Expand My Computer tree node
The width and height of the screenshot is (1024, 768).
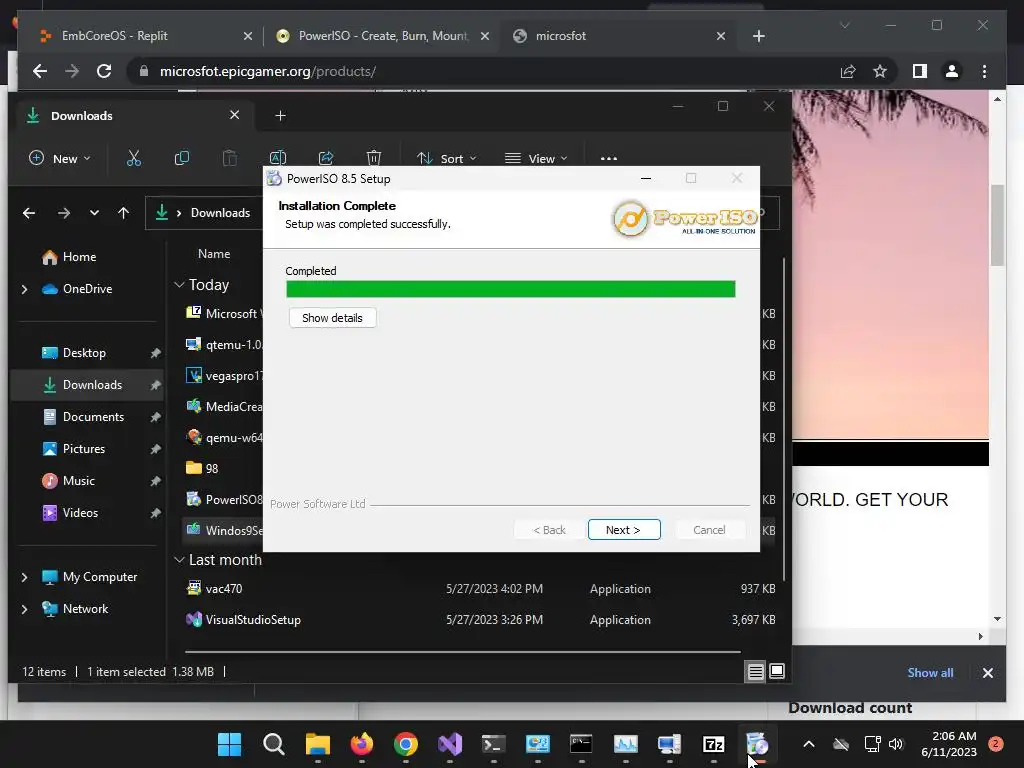[25, 577]
